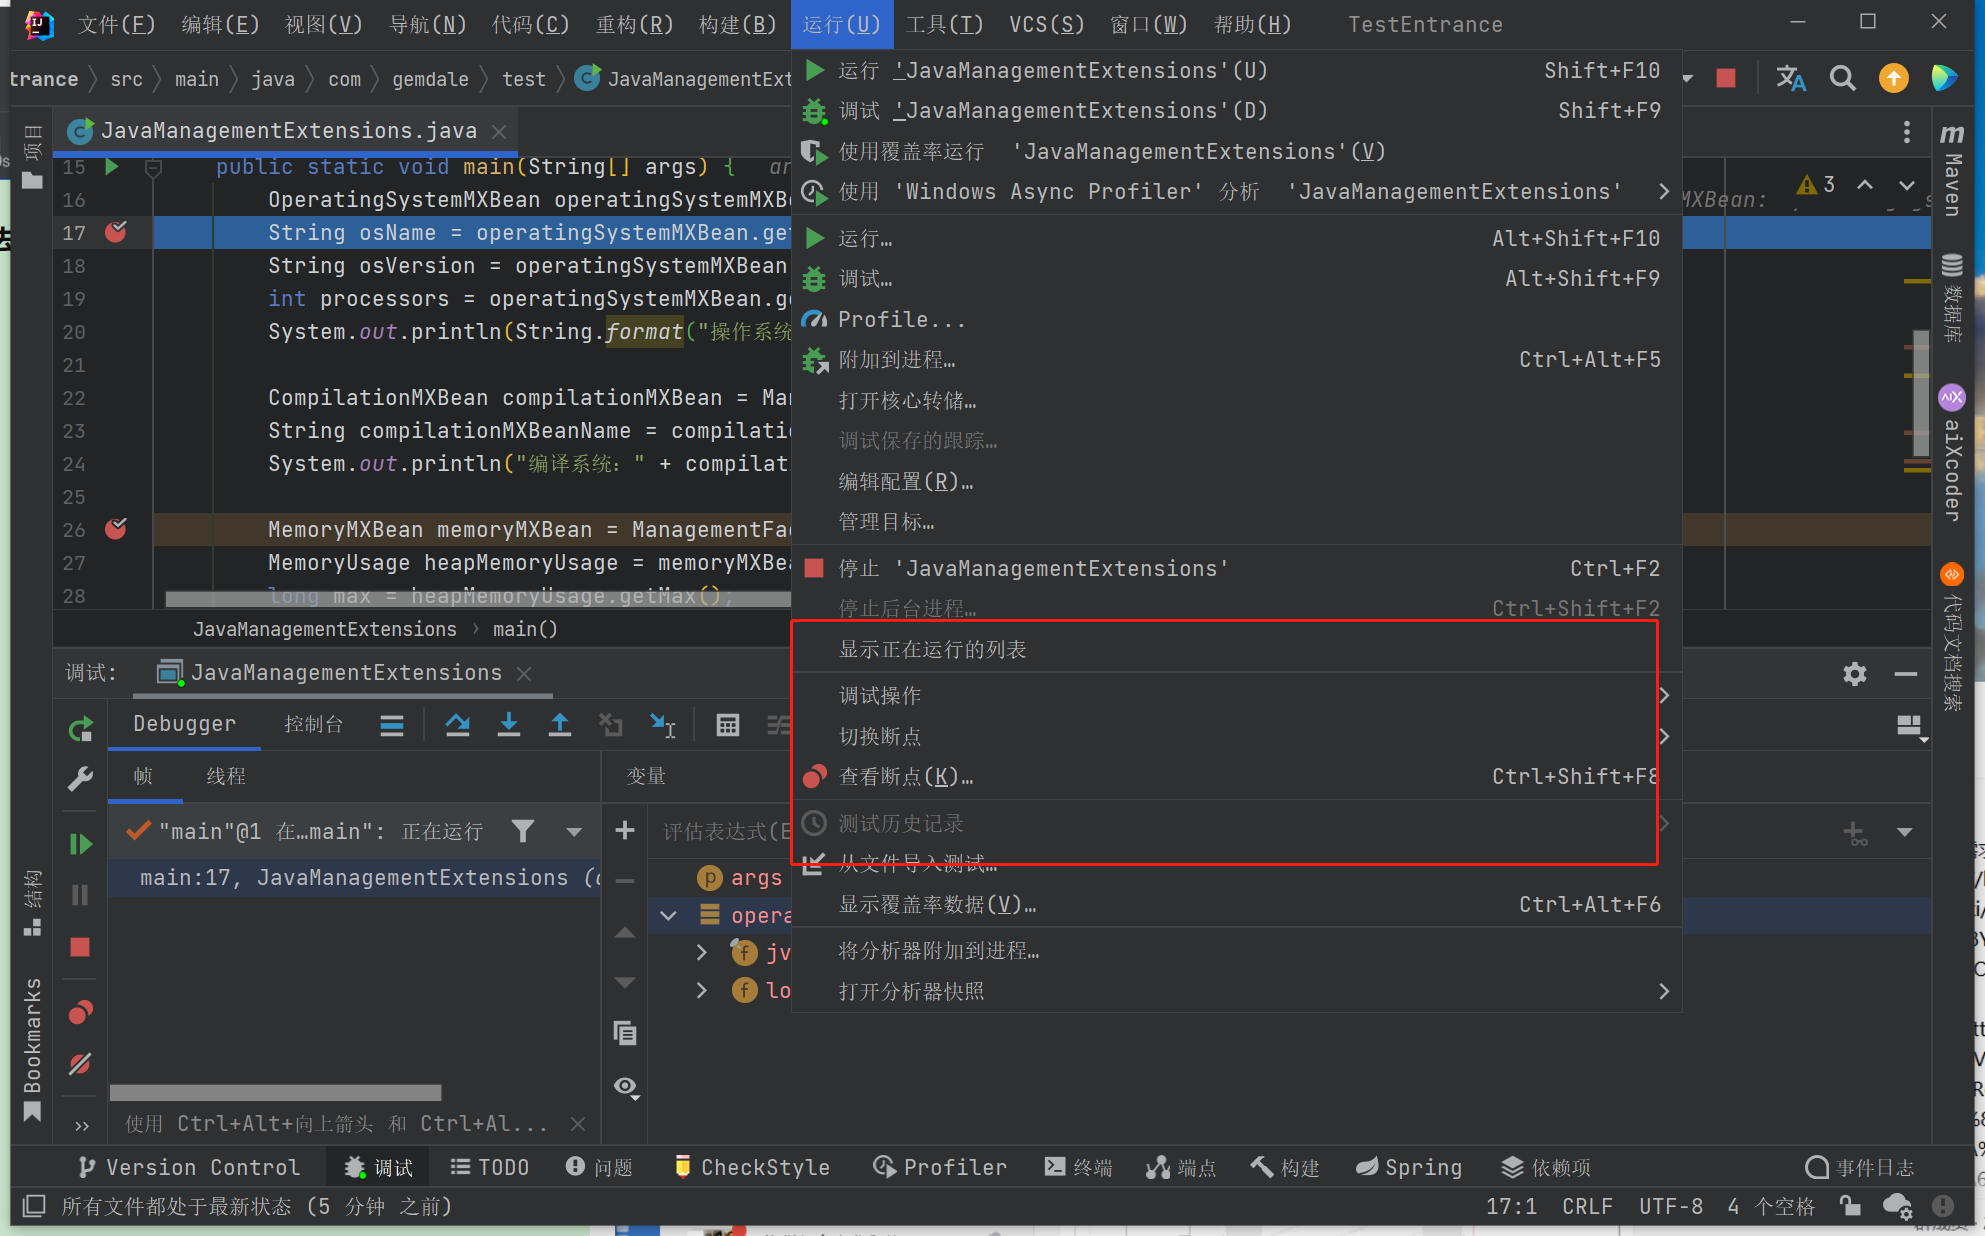
Task: Toggle Mute Breakpoints icon
Action: [x=81, y=1064]
